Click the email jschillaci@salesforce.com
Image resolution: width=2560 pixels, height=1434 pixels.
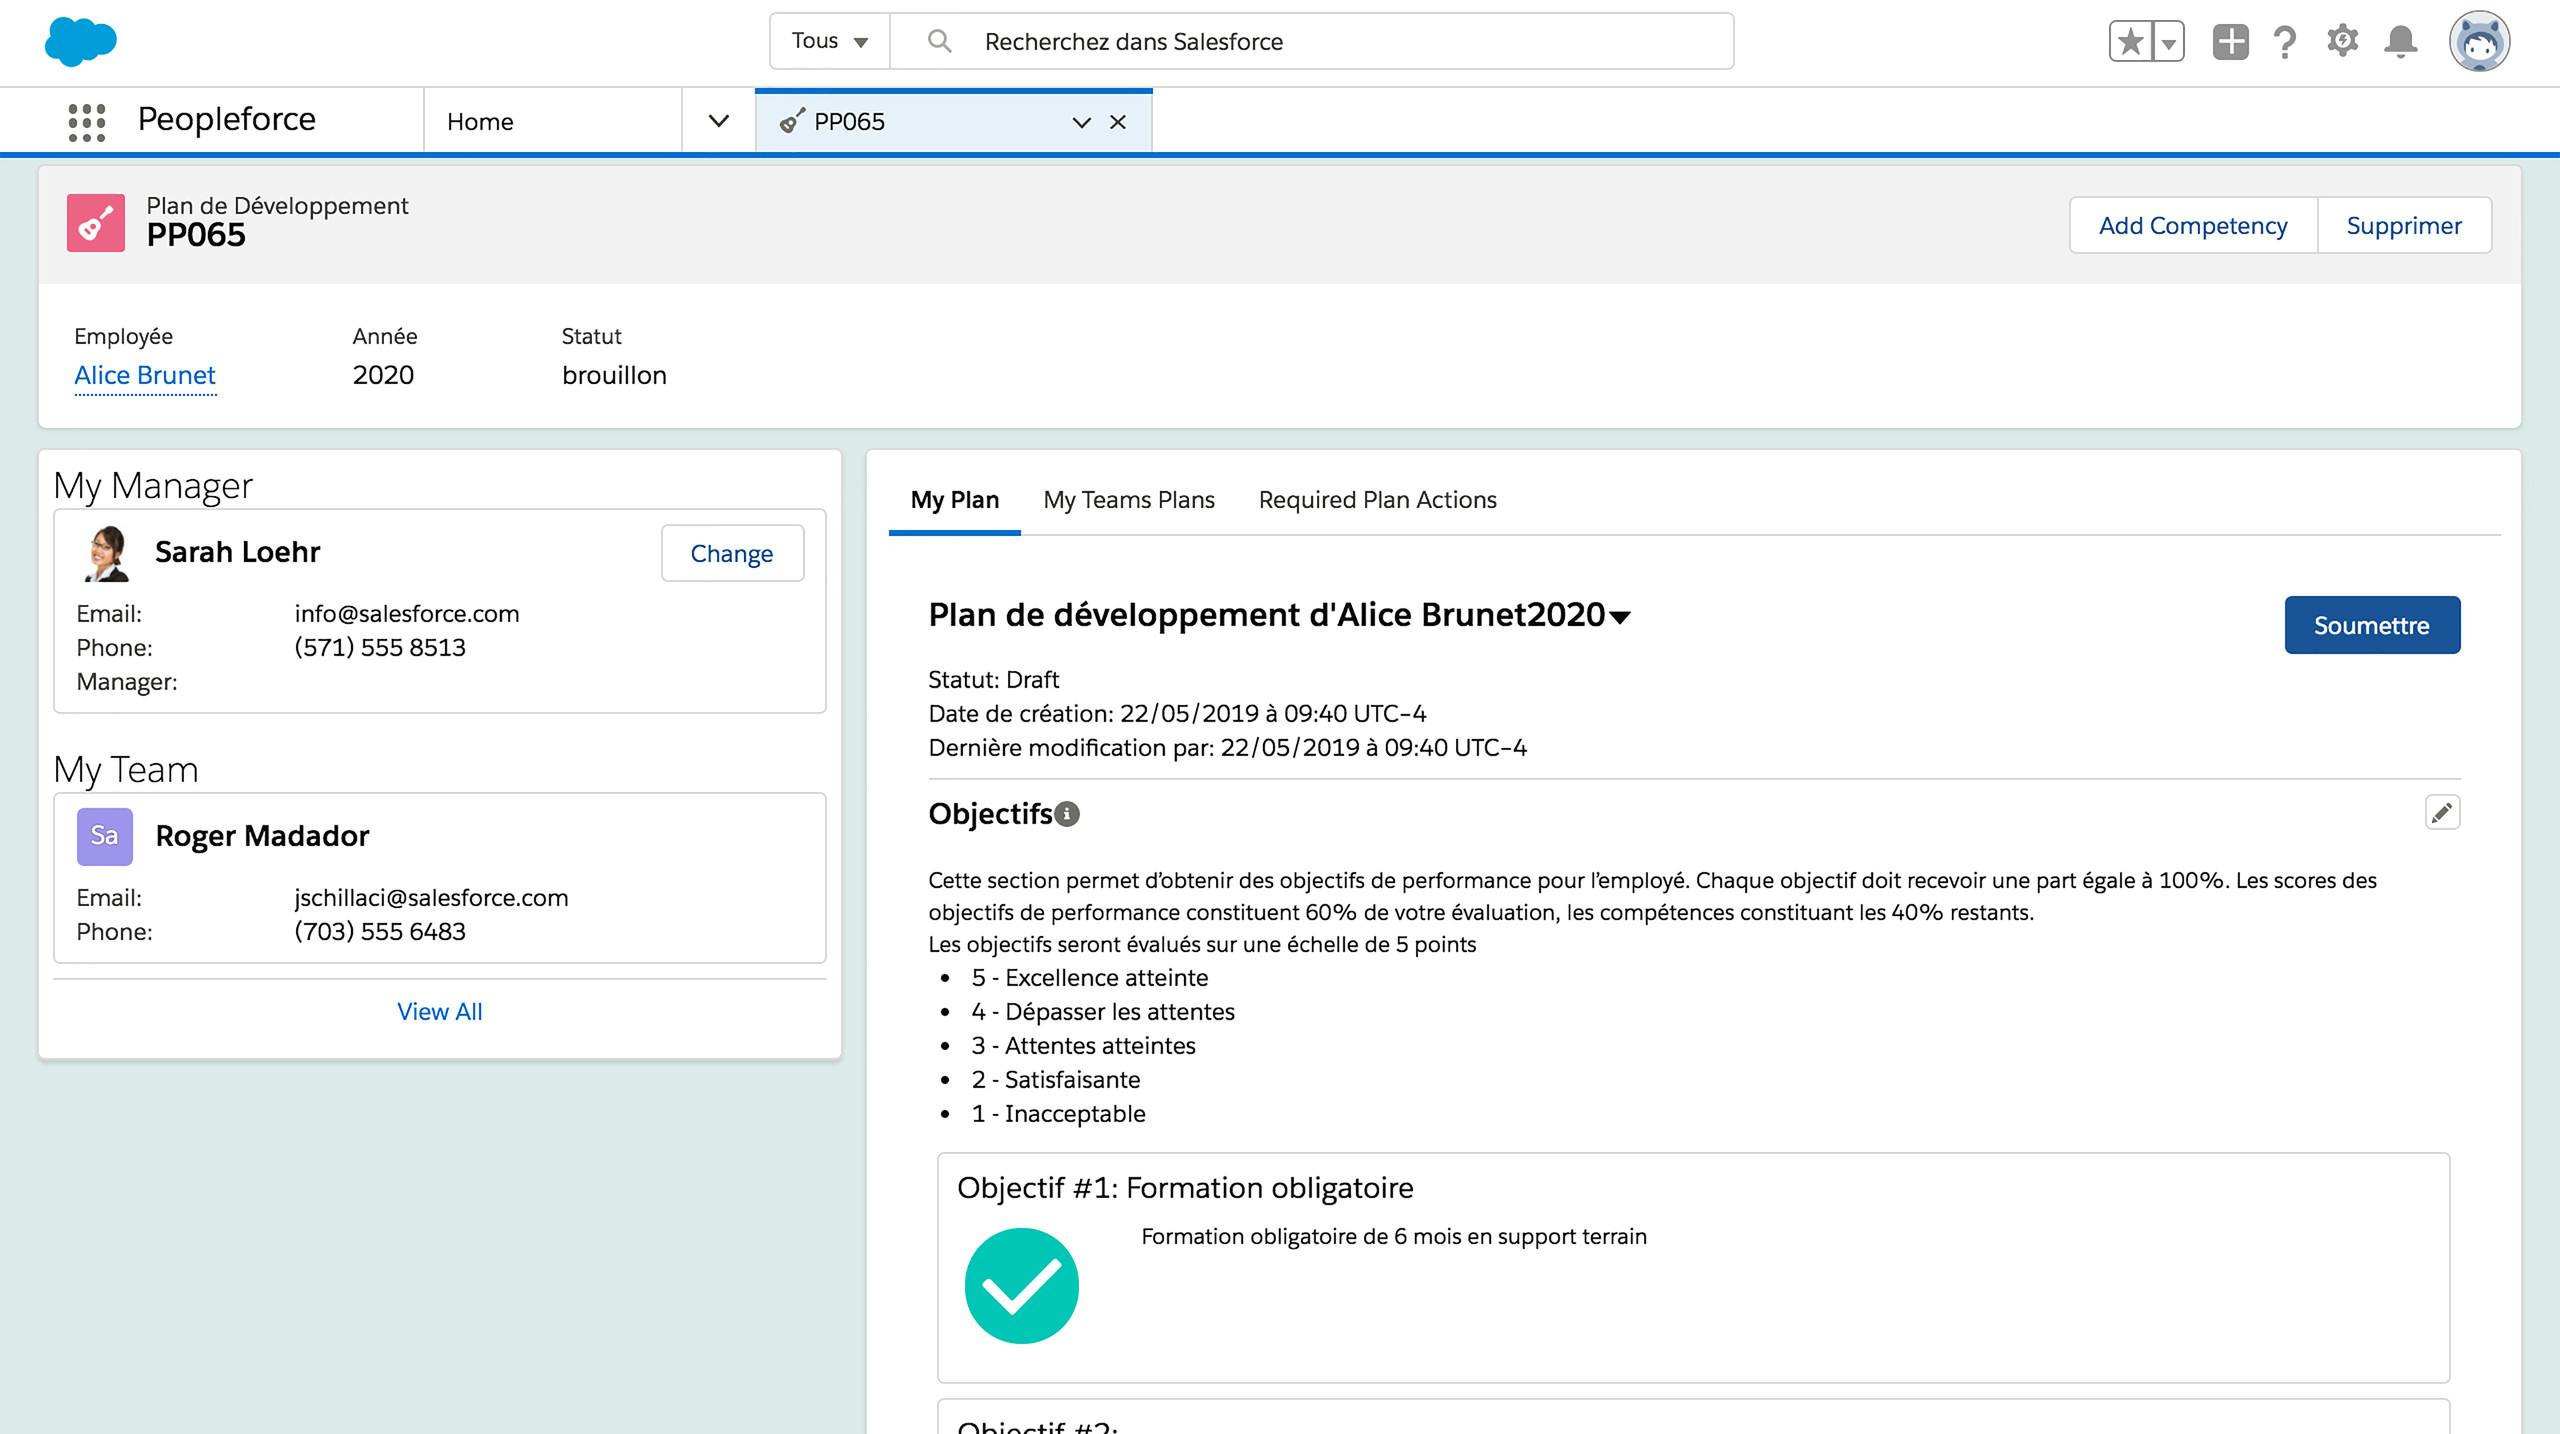[431, 898]
